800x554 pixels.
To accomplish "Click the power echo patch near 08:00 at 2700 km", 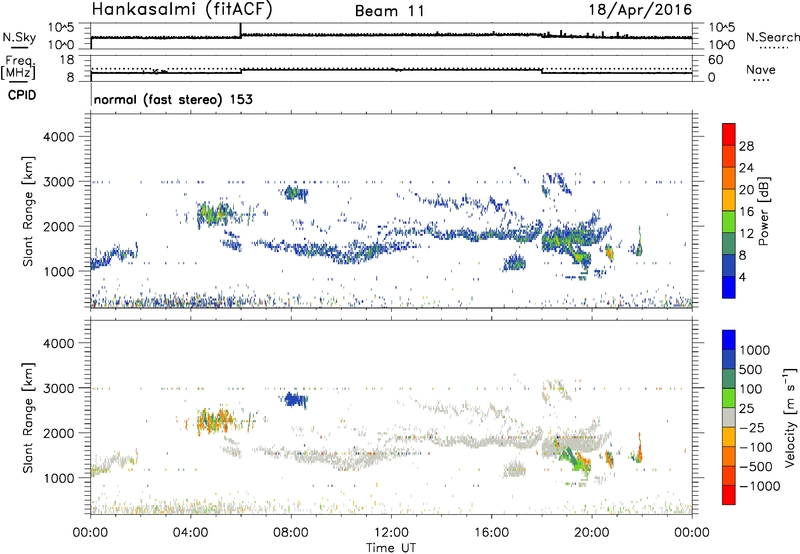I will click(x=294, y=193).
